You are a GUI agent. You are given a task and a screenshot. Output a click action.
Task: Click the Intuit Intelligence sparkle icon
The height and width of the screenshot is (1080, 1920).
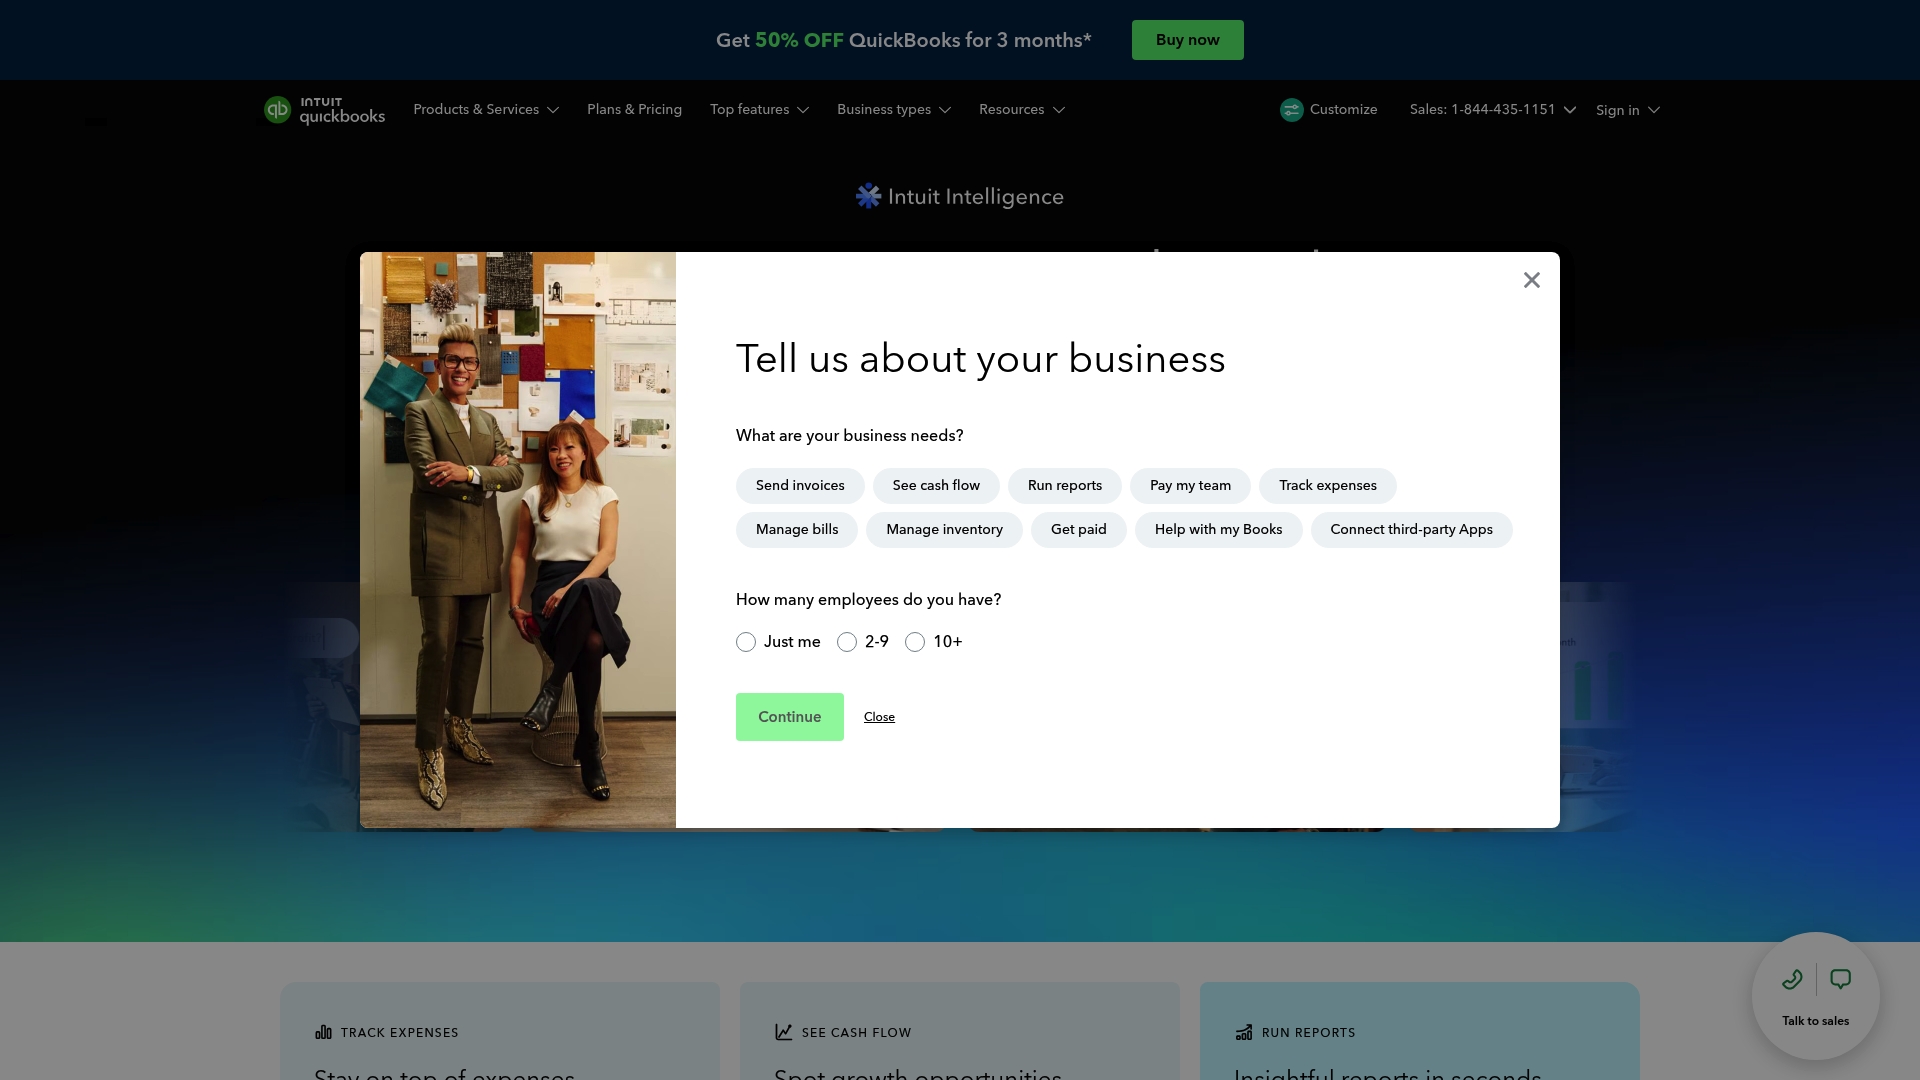(866, 196)
